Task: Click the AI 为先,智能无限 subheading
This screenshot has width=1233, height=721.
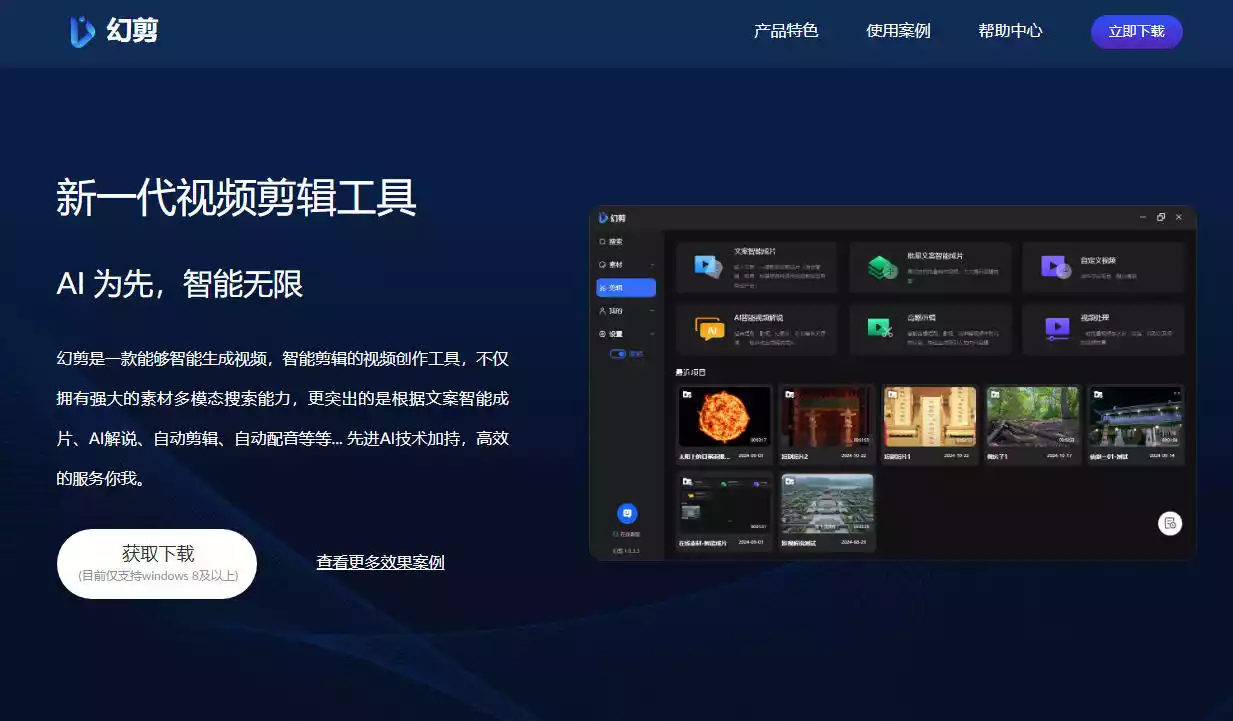Action: [x=180, y=284]
